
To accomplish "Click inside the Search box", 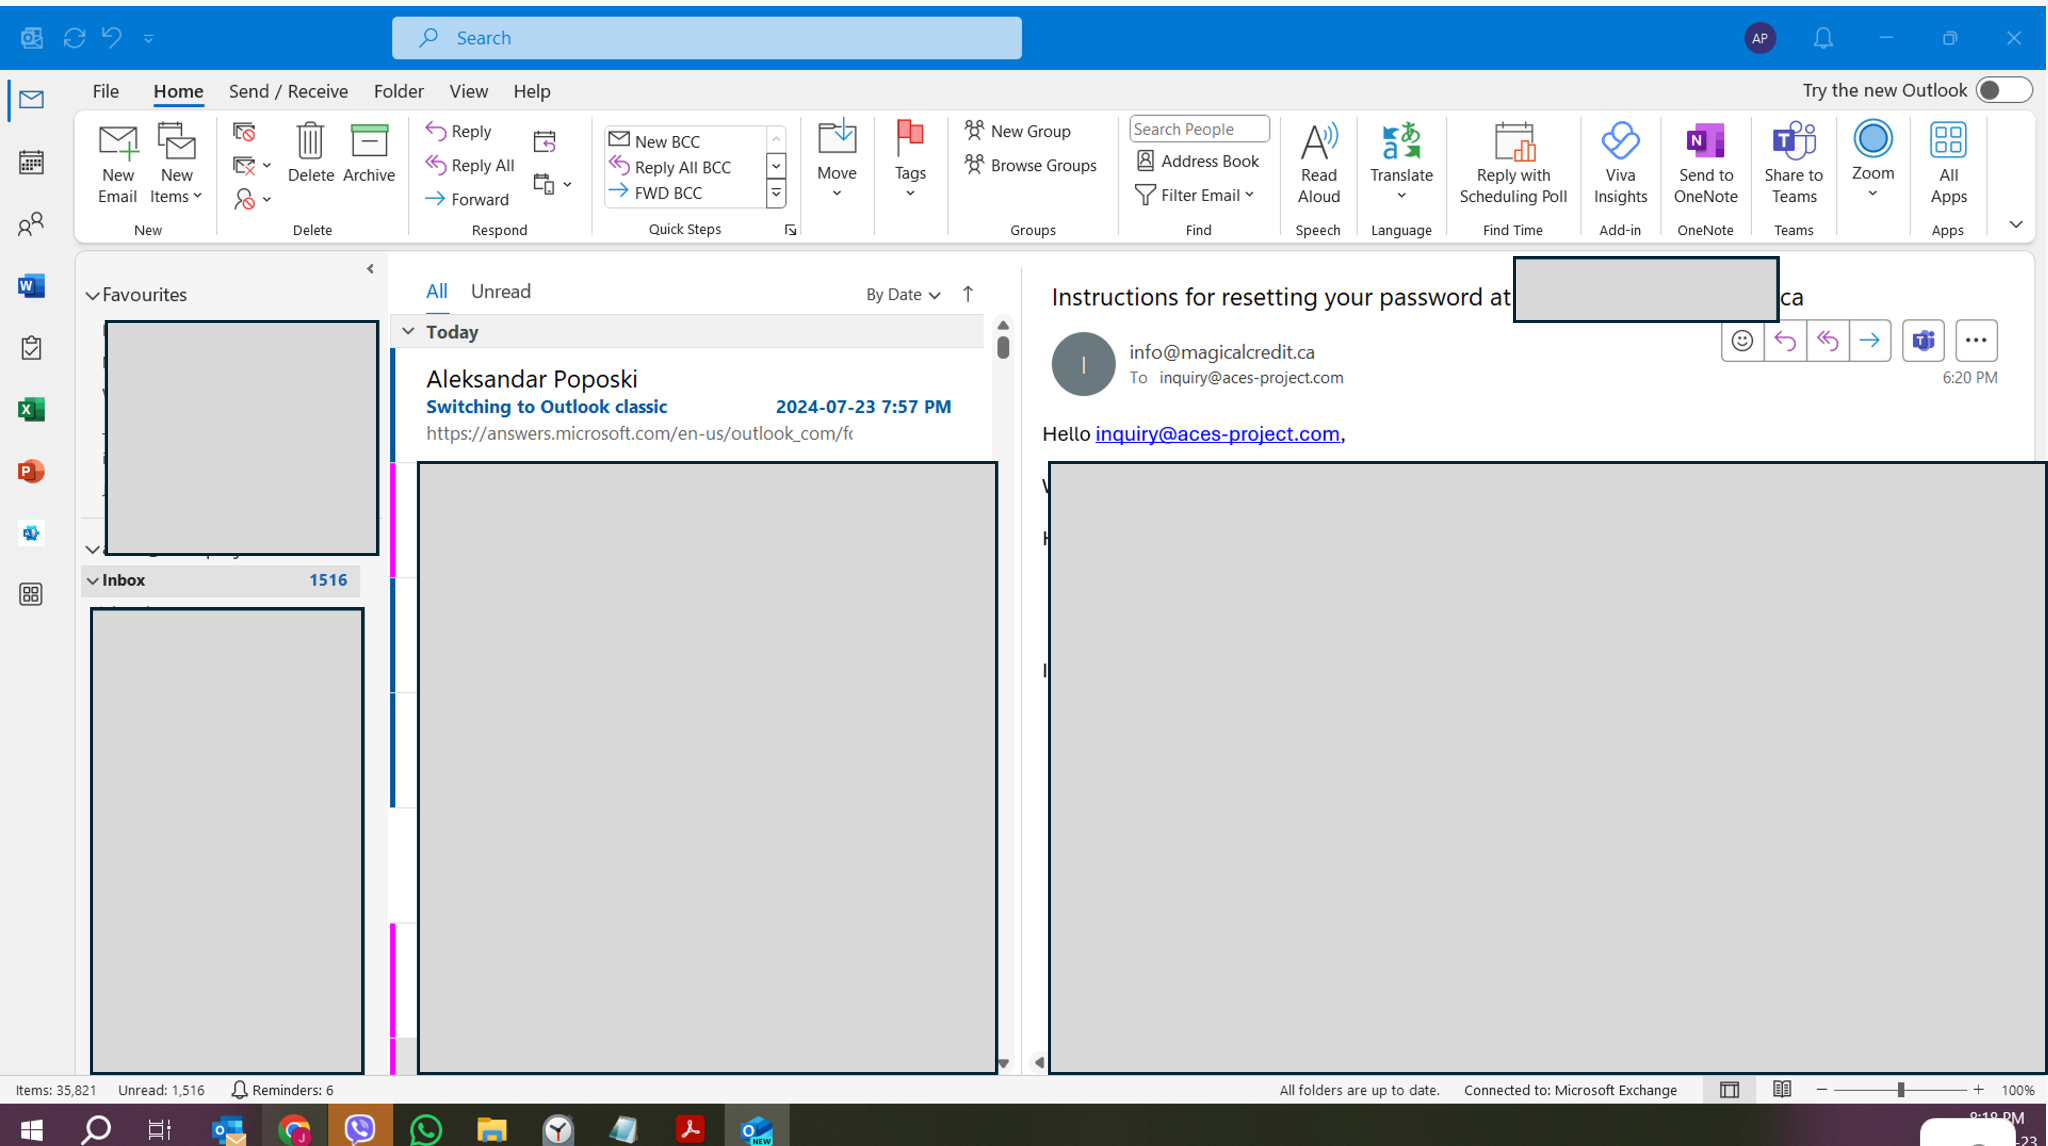I will tap(706, 37).
